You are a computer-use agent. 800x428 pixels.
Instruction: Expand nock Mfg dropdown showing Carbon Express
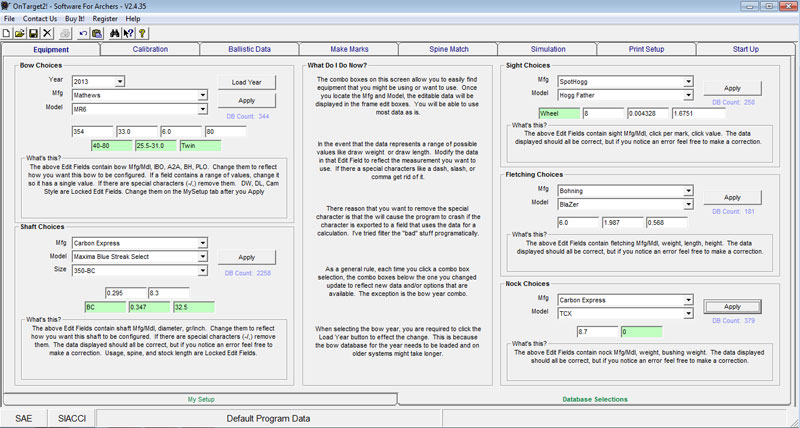688,300
